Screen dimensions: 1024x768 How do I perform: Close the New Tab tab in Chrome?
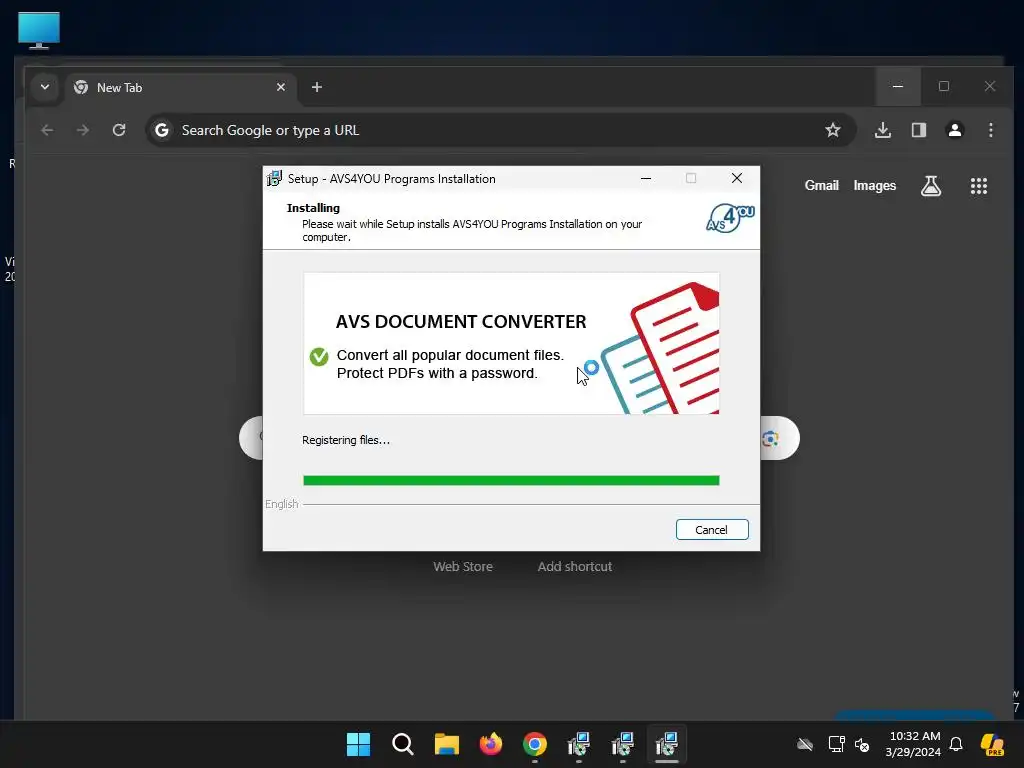[x=281, y=87]
